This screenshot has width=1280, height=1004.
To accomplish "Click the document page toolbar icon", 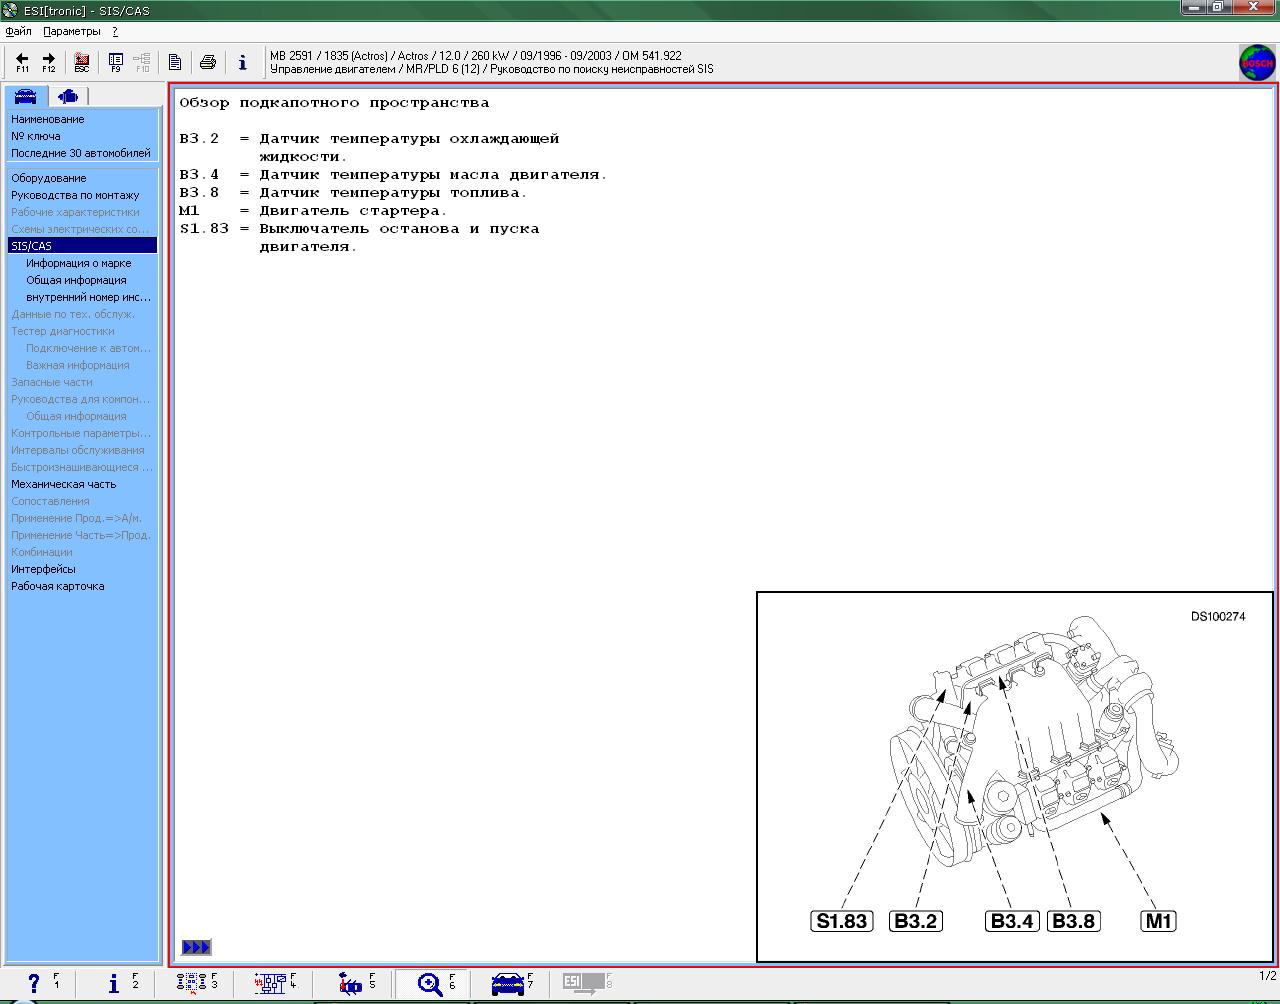I will click(175, 62).
